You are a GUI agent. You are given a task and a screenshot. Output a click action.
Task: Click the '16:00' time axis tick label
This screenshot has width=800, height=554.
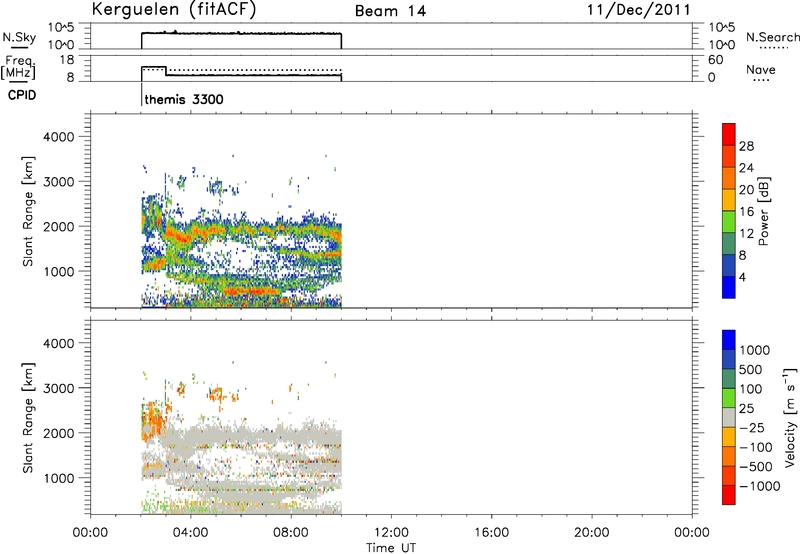click(x=491, y=533)
